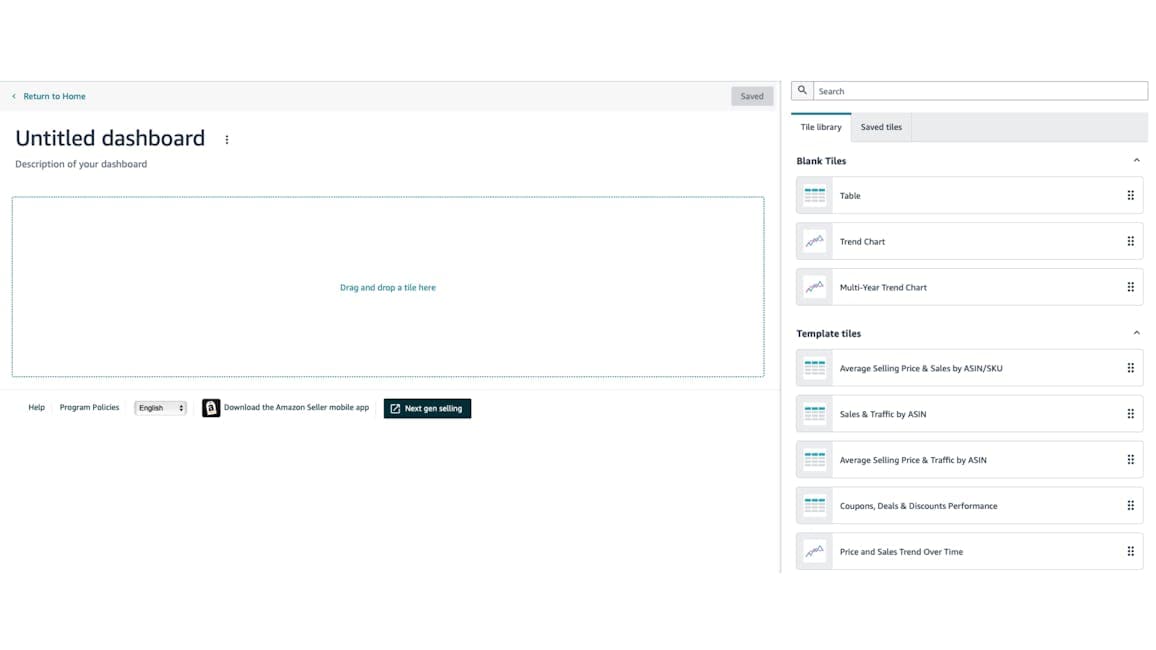
Task: Collapse the Template tiles section
Action: click(1136, 333)
